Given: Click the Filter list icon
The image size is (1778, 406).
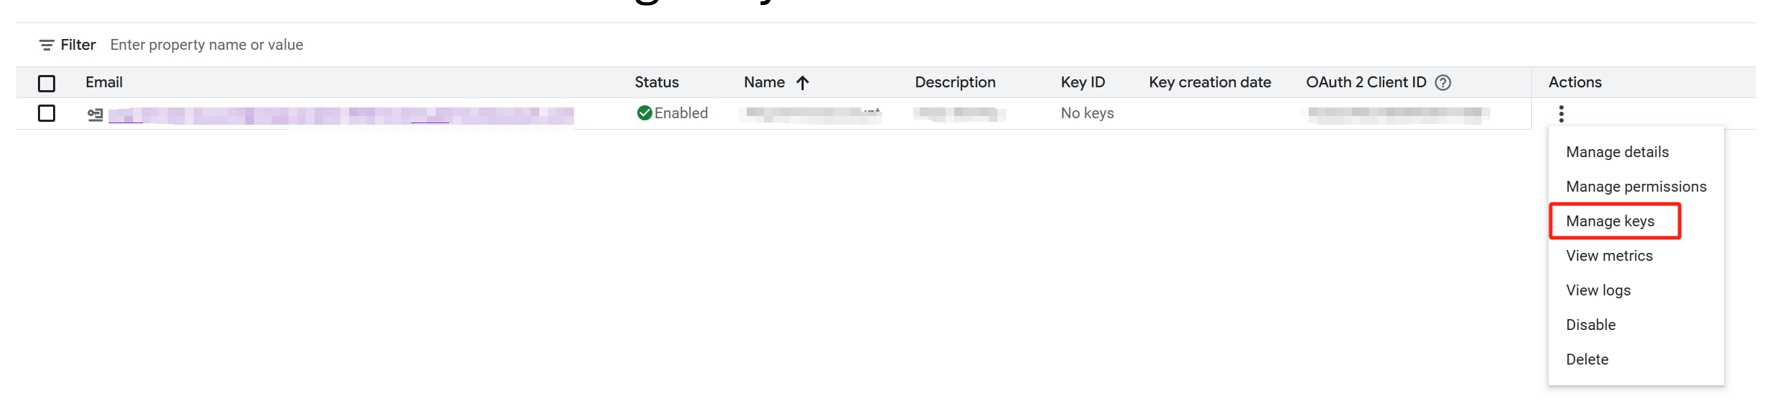Looking at the screenshot, I should 46,45.
